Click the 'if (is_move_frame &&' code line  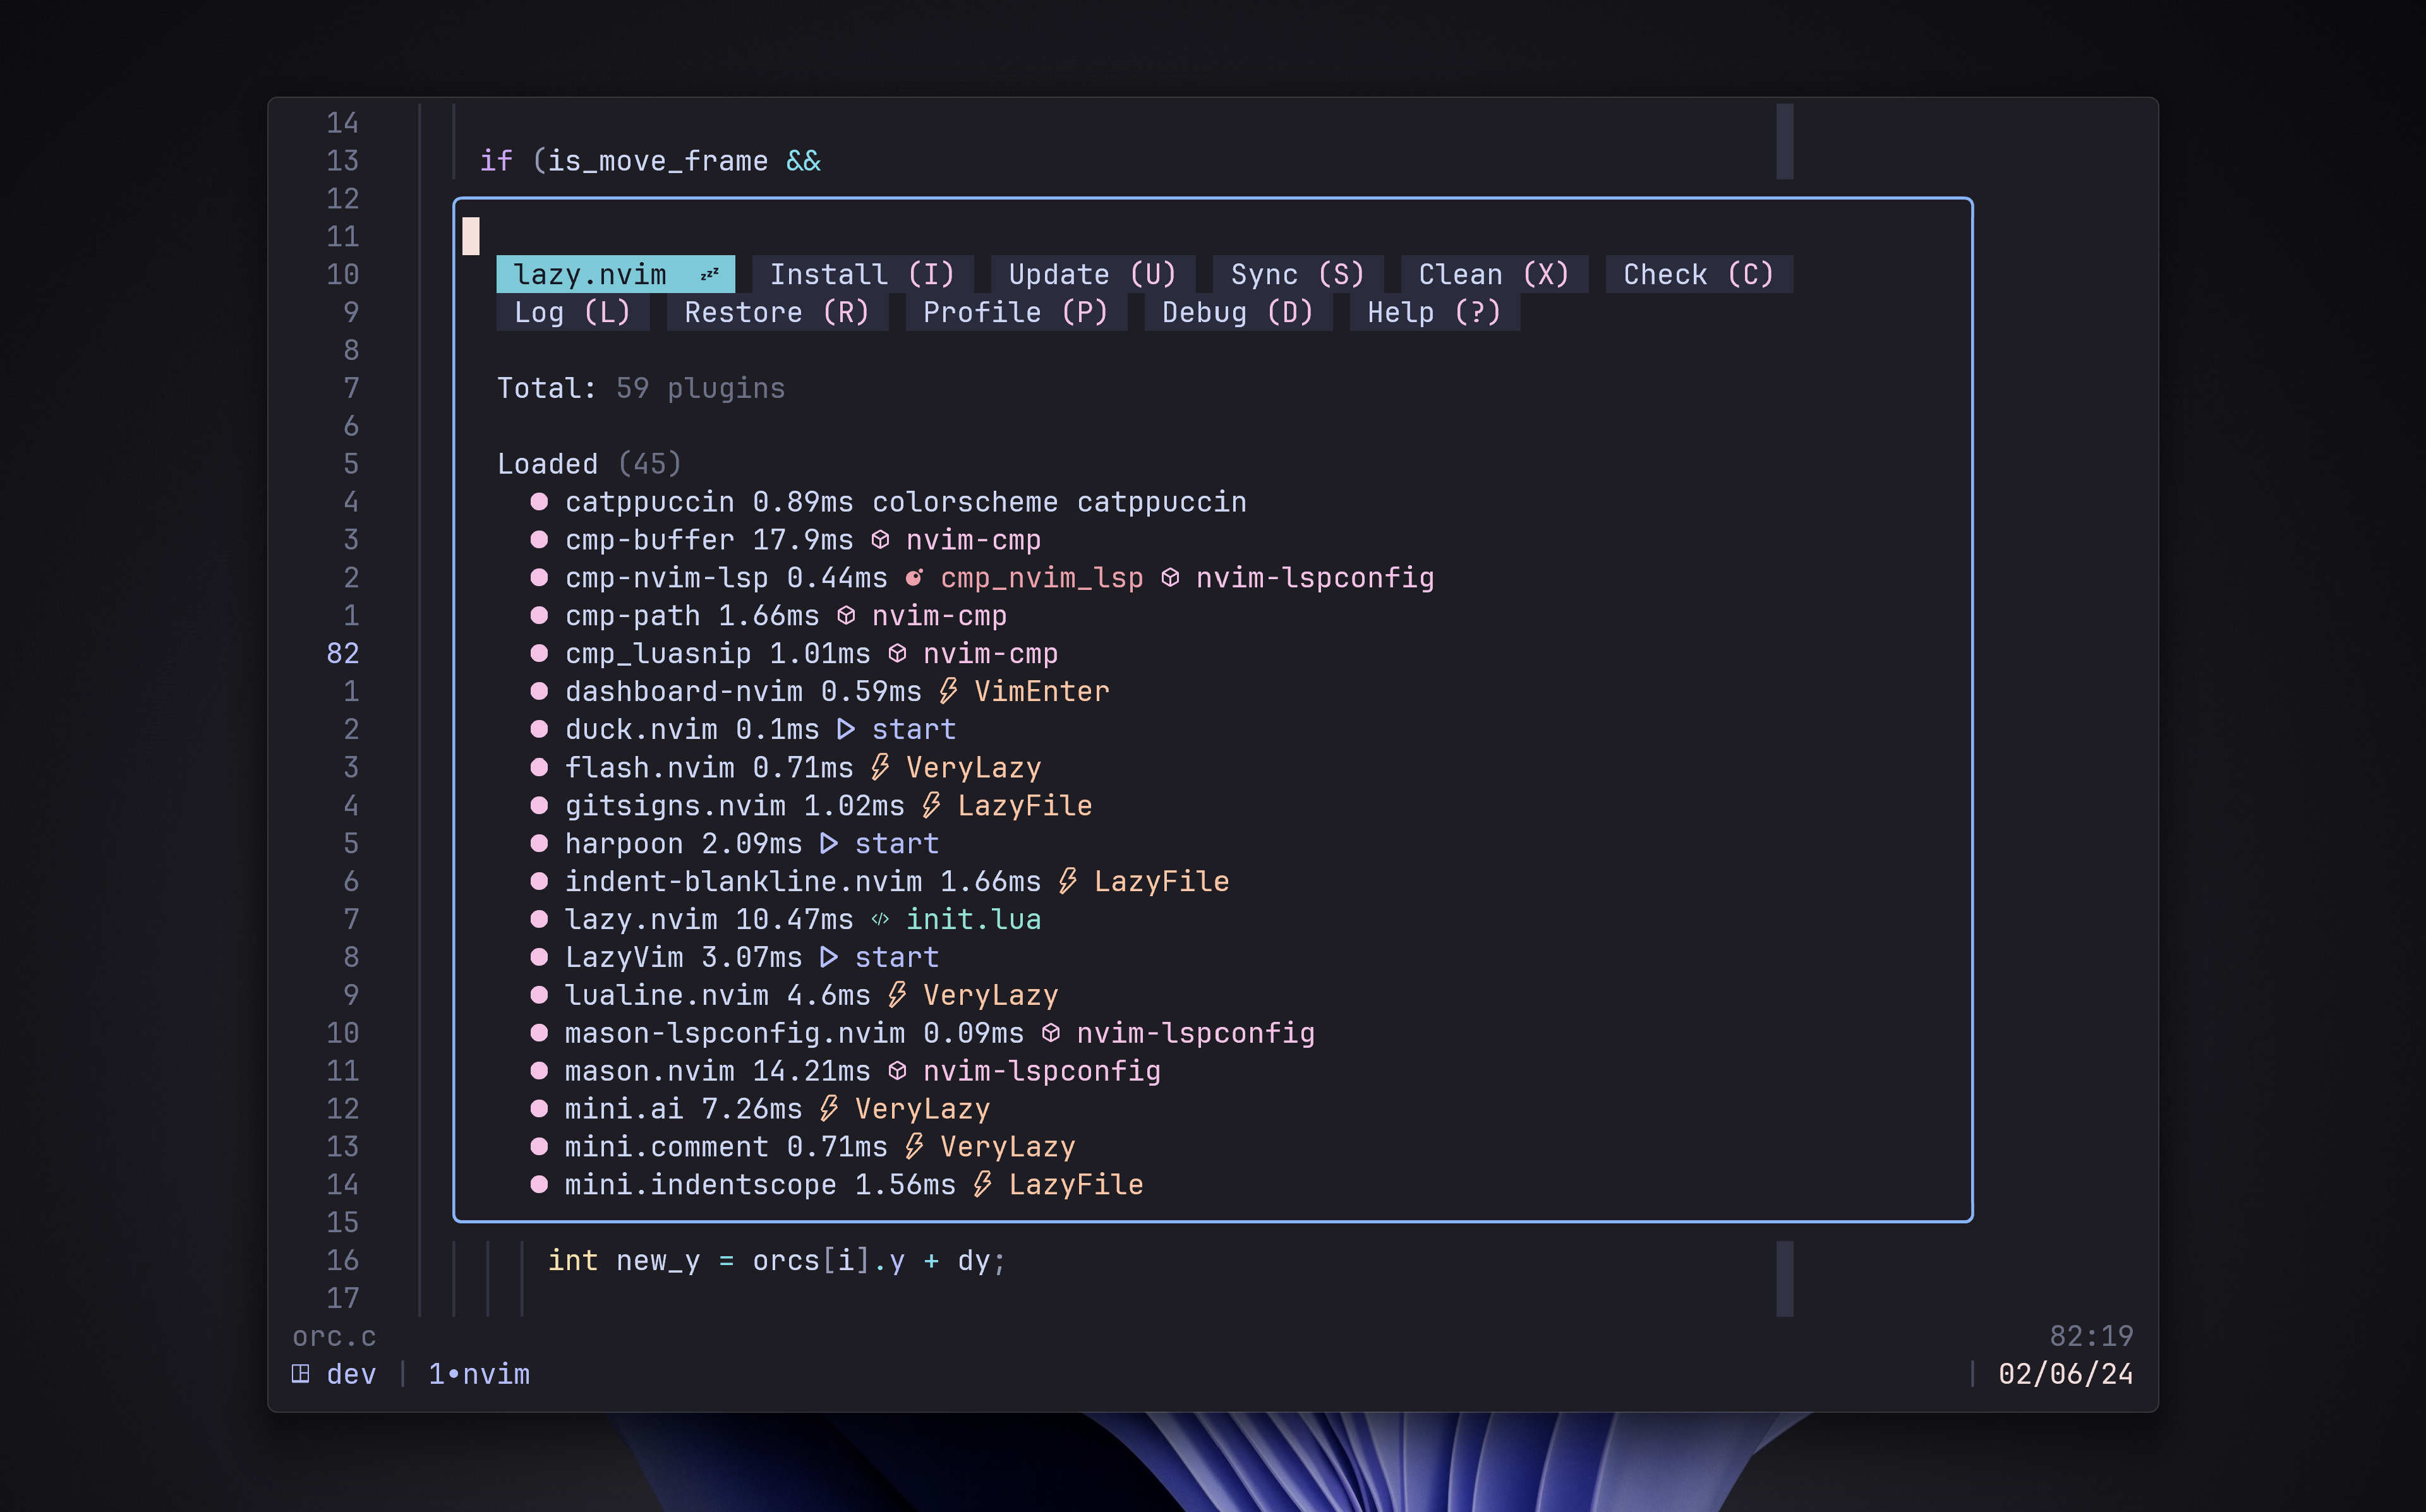(650, 161)
